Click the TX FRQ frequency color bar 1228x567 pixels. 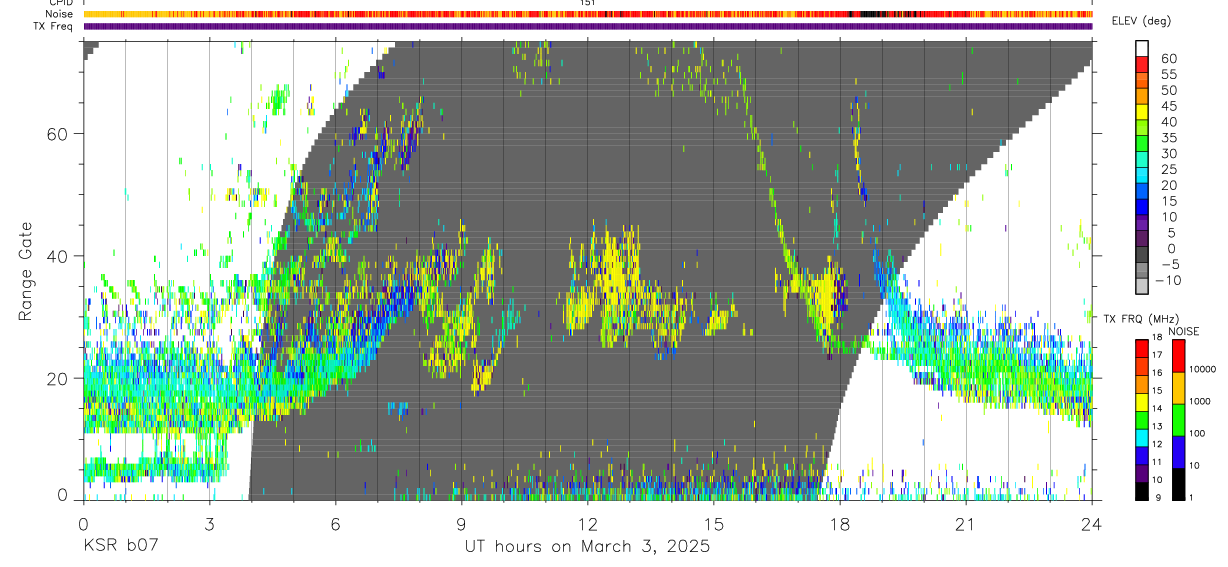[x=1142, y=419]
